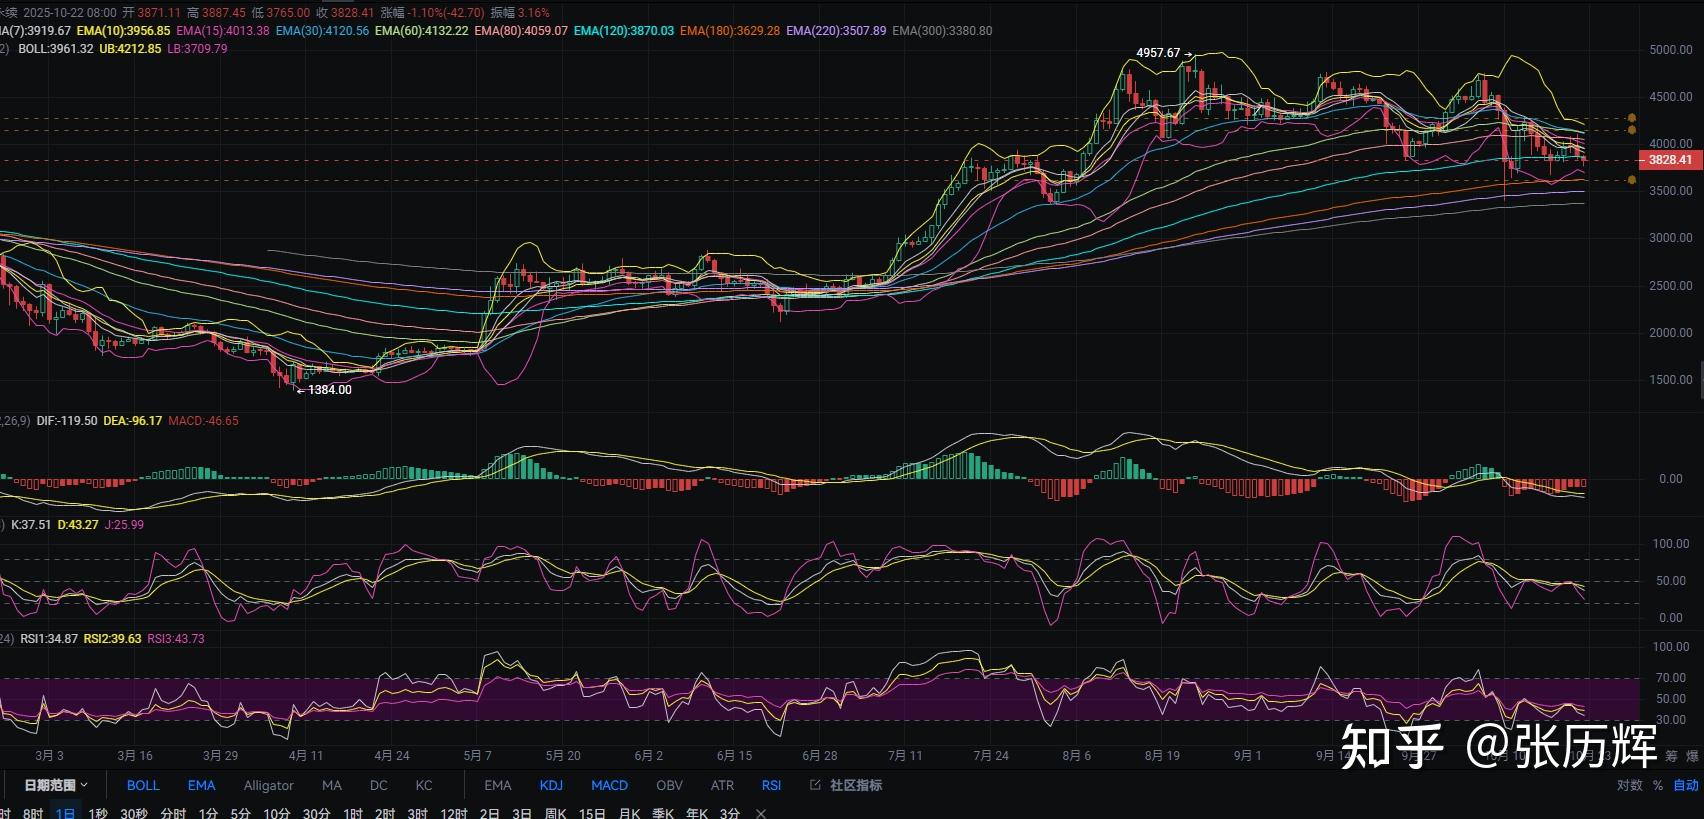Click the bell alert icon near 3600 price level

pyautogui.click(x=1631, y=180)
